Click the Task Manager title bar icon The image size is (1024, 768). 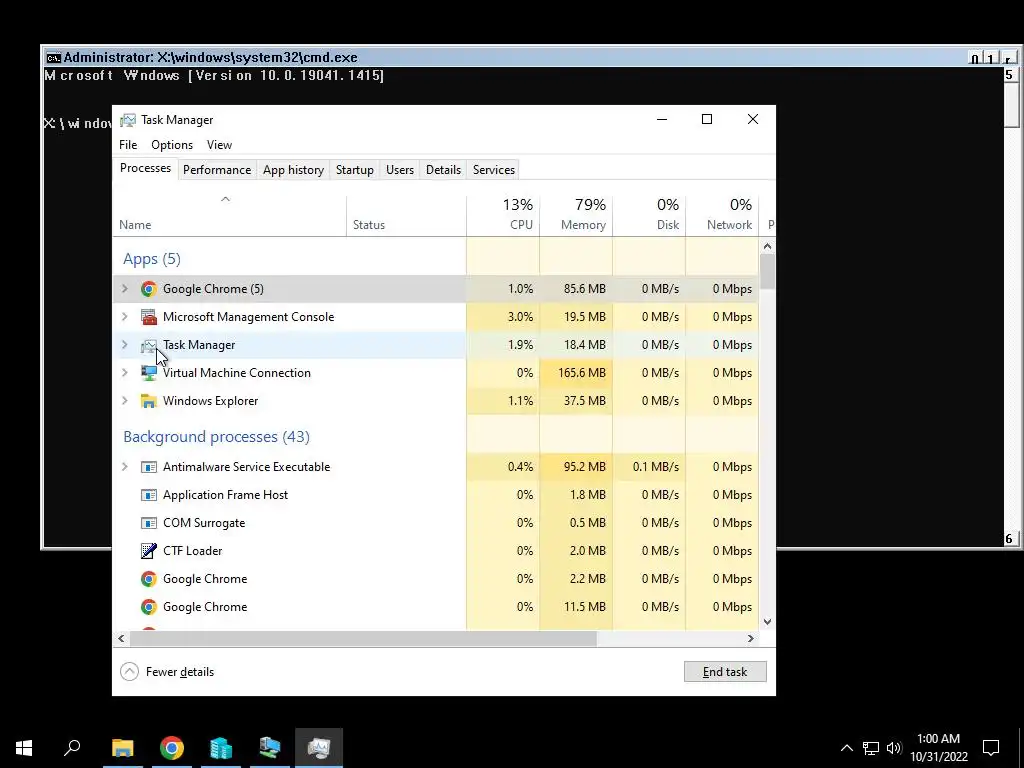click(128, 120)
